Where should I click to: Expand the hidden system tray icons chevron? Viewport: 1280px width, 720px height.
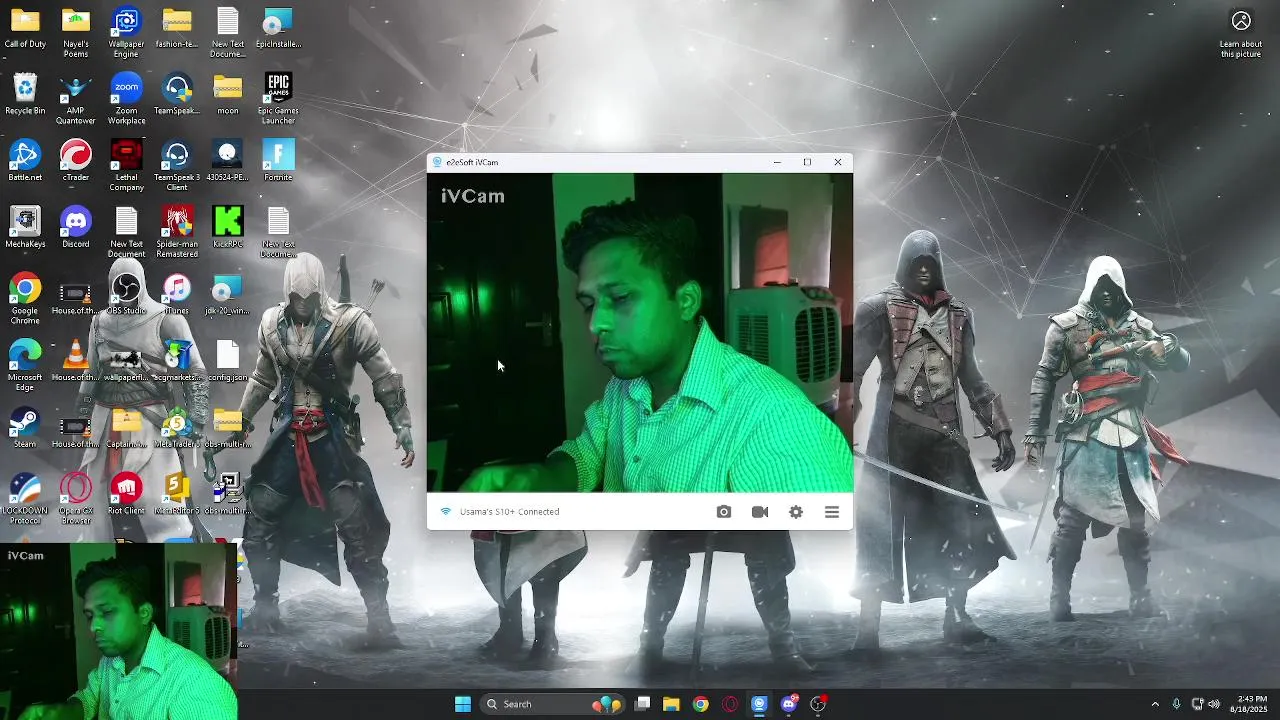pos(1155,704)
